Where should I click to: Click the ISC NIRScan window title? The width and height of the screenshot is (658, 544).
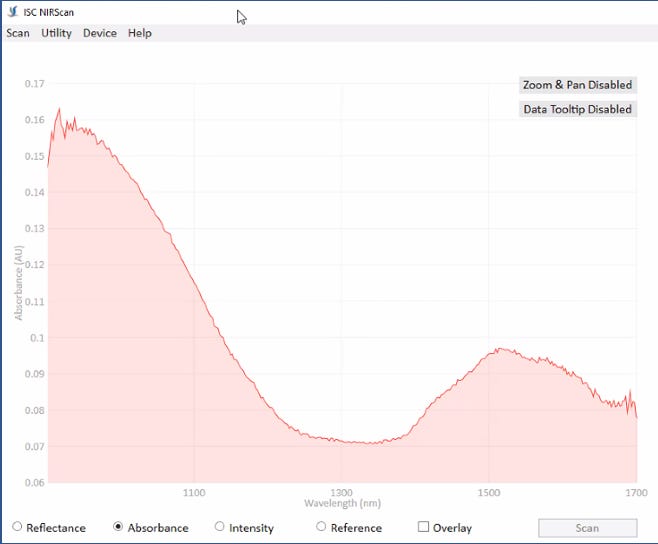[48, 12]
